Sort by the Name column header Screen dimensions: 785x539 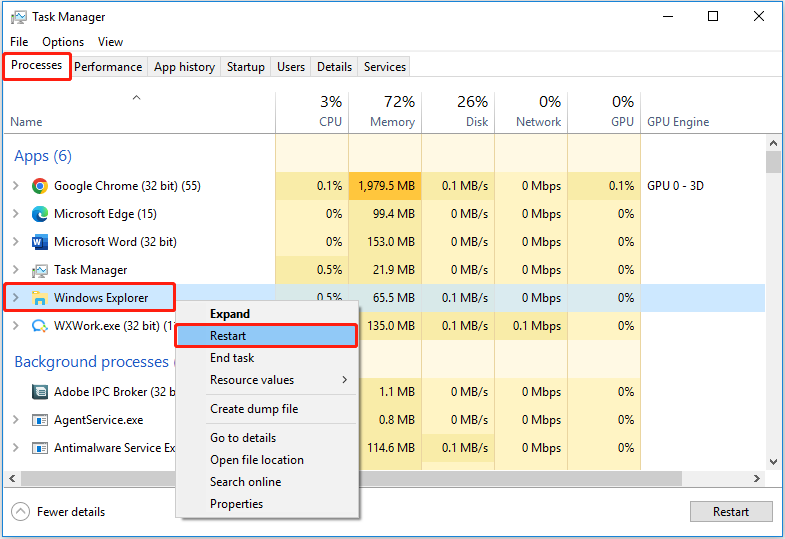(x=139, y=113)
